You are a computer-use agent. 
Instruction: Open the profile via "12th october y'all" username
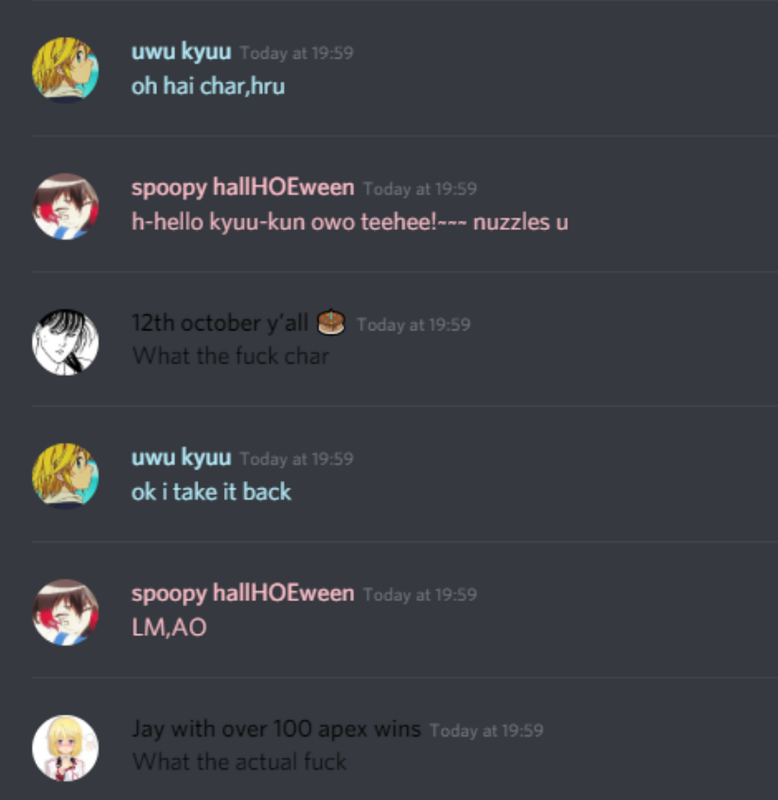(220, 323)
